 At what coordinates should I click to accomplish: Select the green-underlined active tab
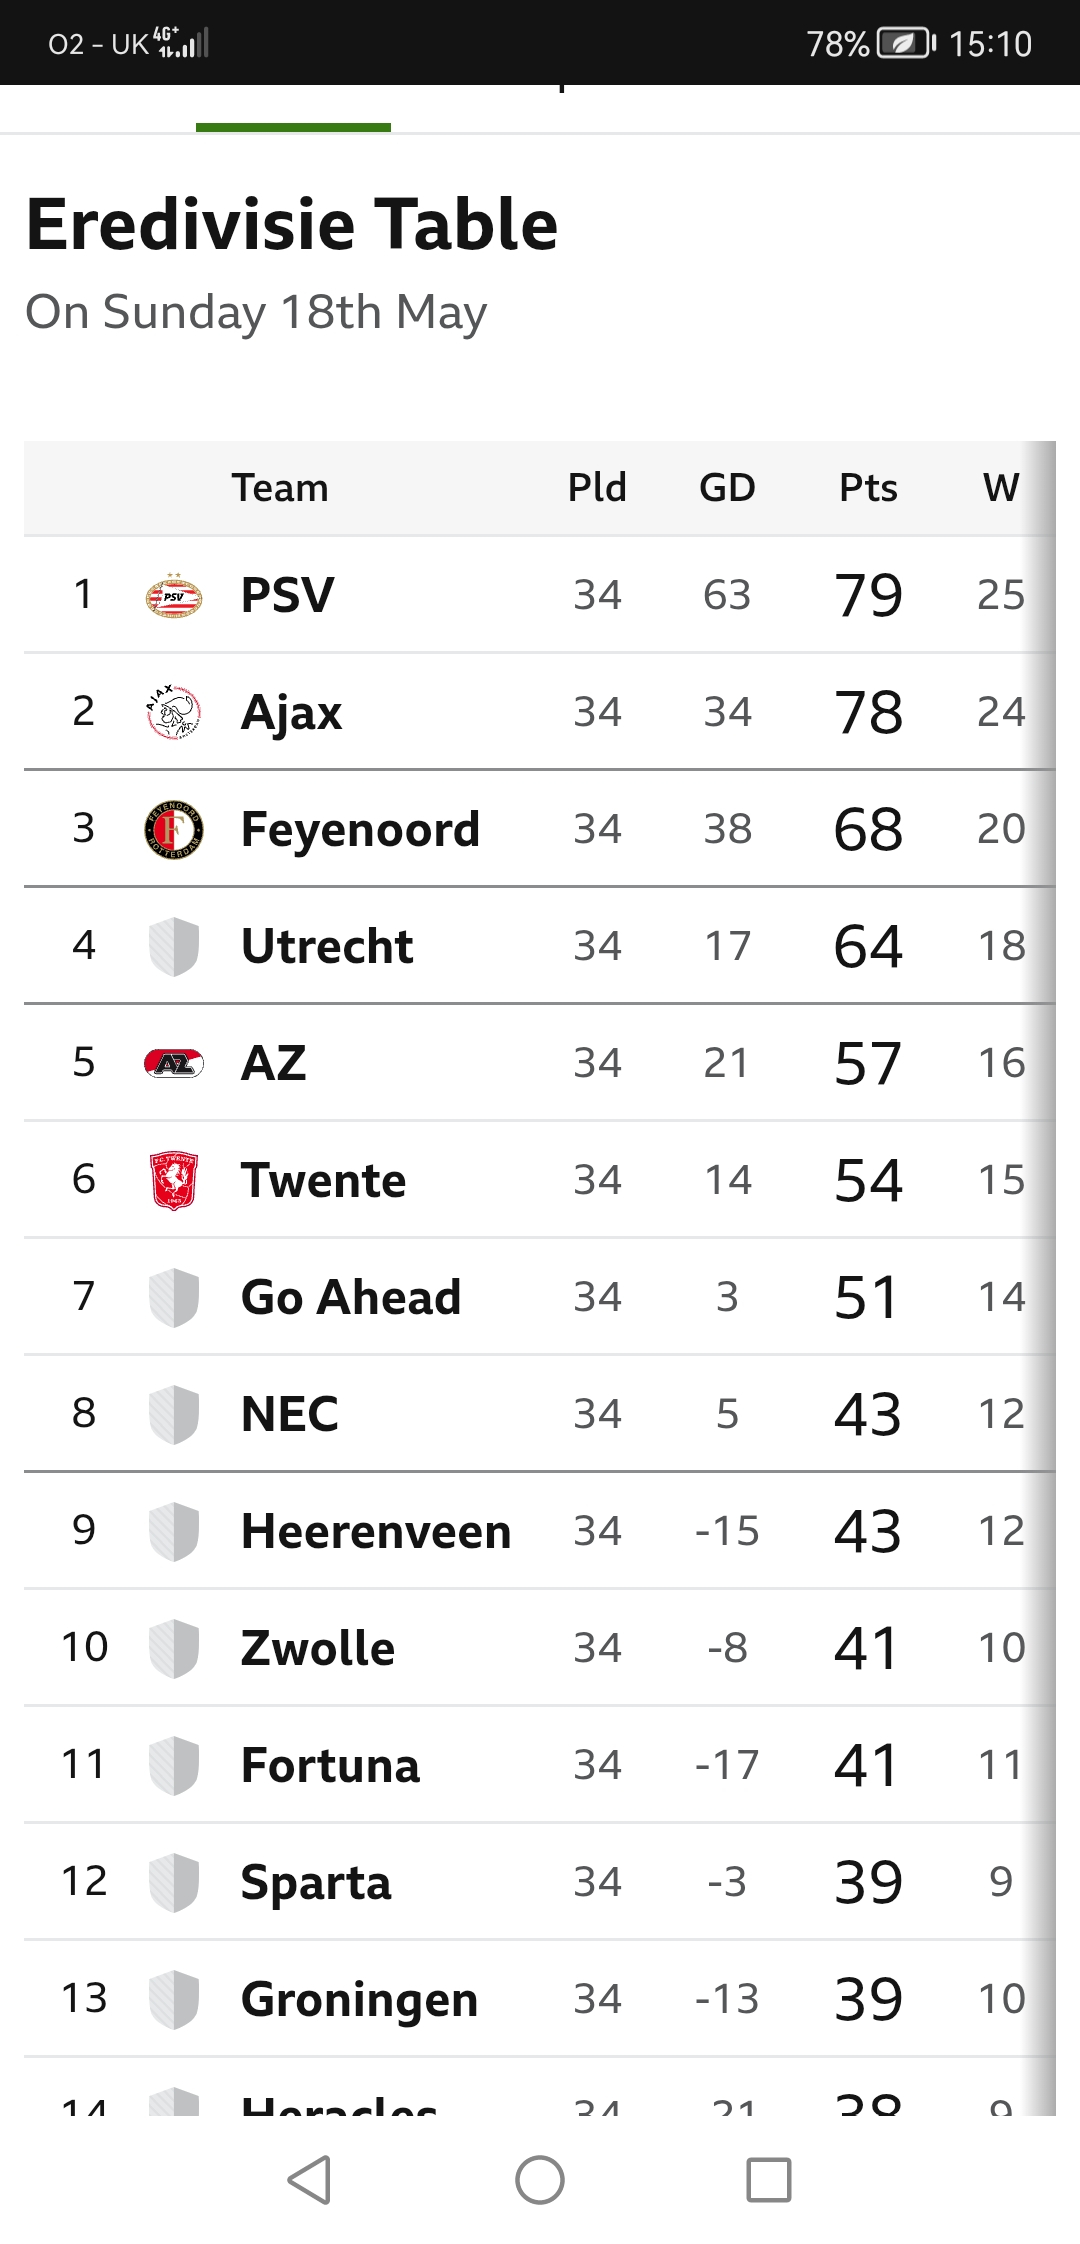click(293, 108)
